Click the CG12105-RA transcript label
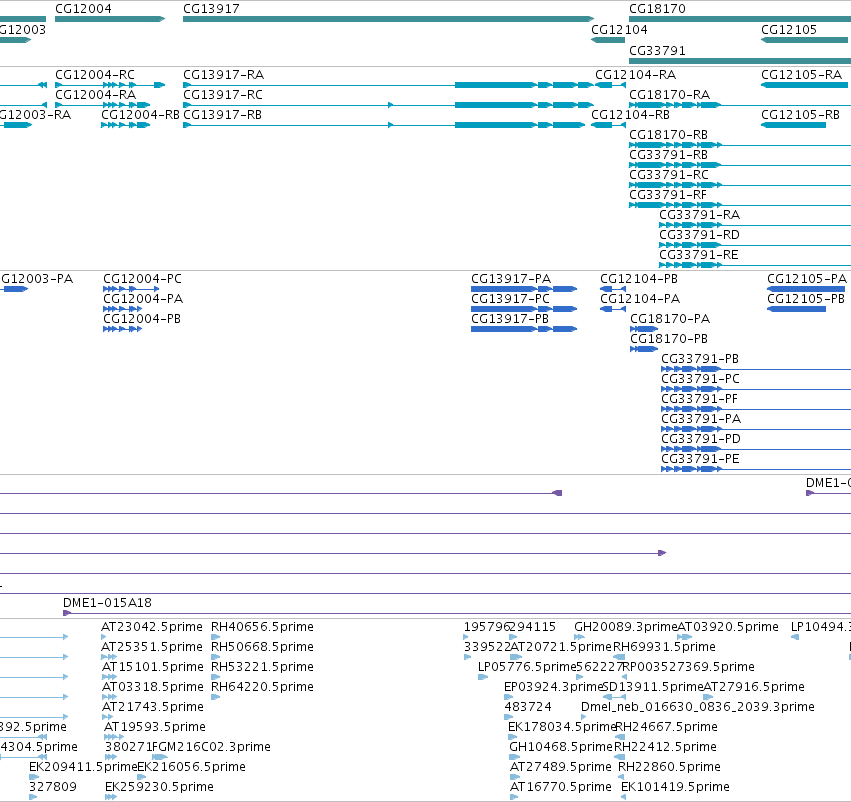Image resolution: width=851 pixels, height=802 pixels. coord(802,74)
